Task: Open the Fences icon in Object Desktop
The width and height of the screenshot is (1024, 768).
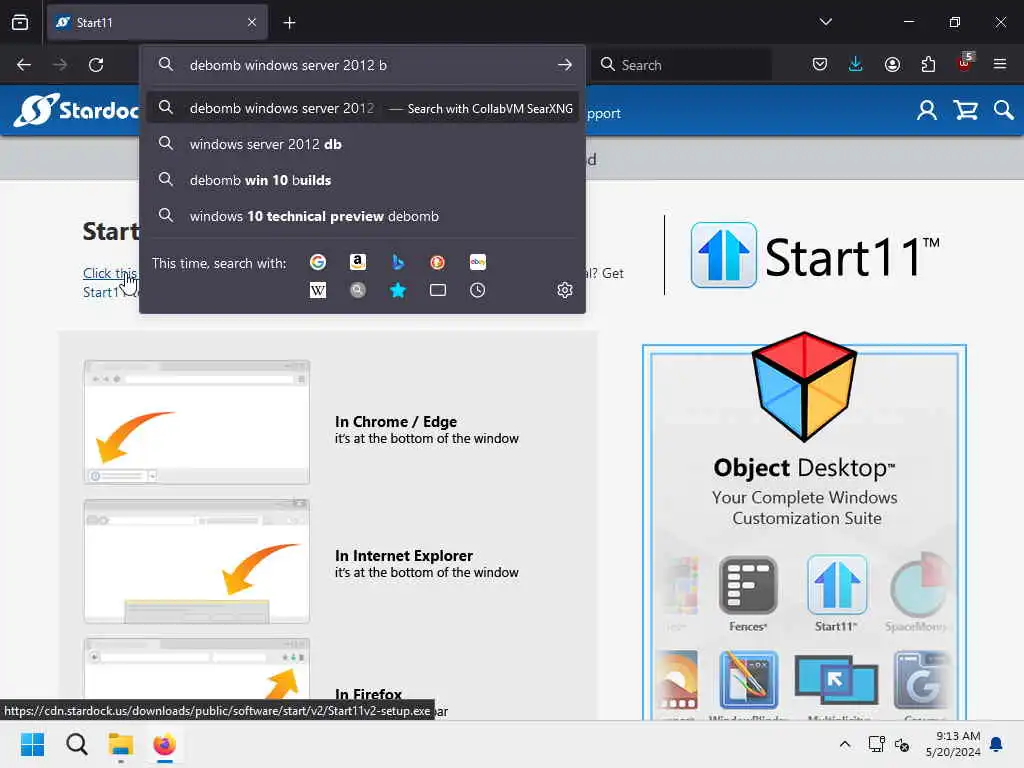Action: 748,594
